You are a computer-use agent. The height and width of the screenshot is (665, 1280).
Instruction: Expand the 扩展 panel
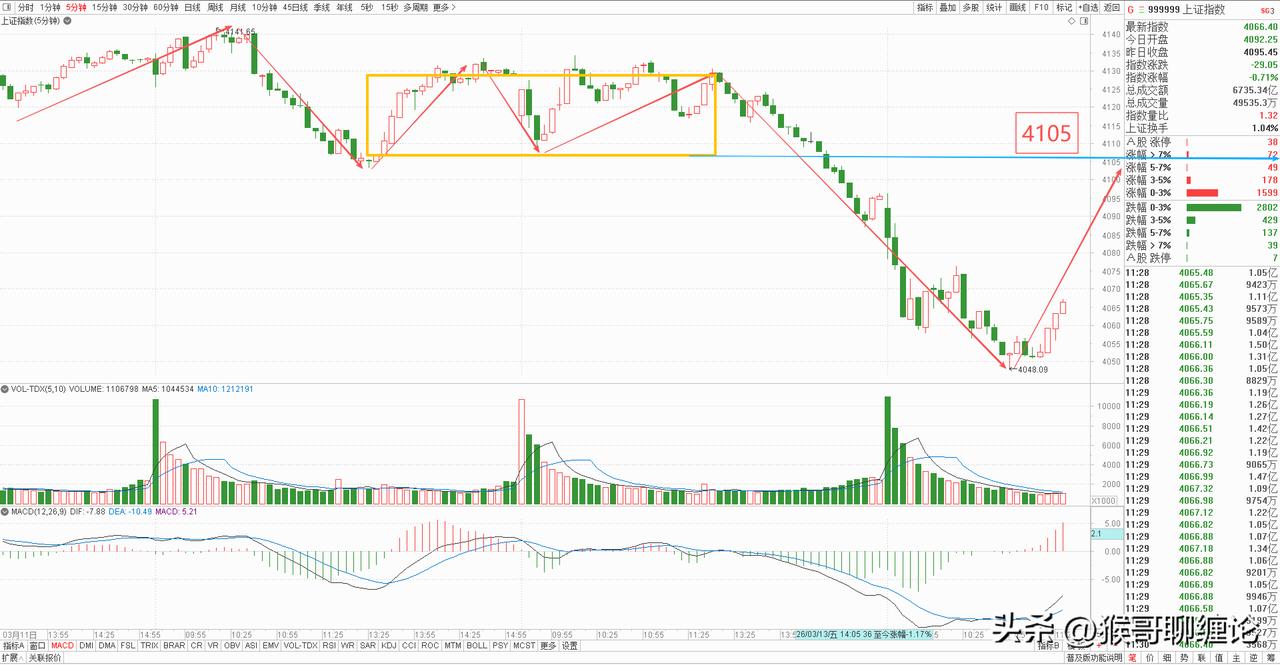click(12, 658)
